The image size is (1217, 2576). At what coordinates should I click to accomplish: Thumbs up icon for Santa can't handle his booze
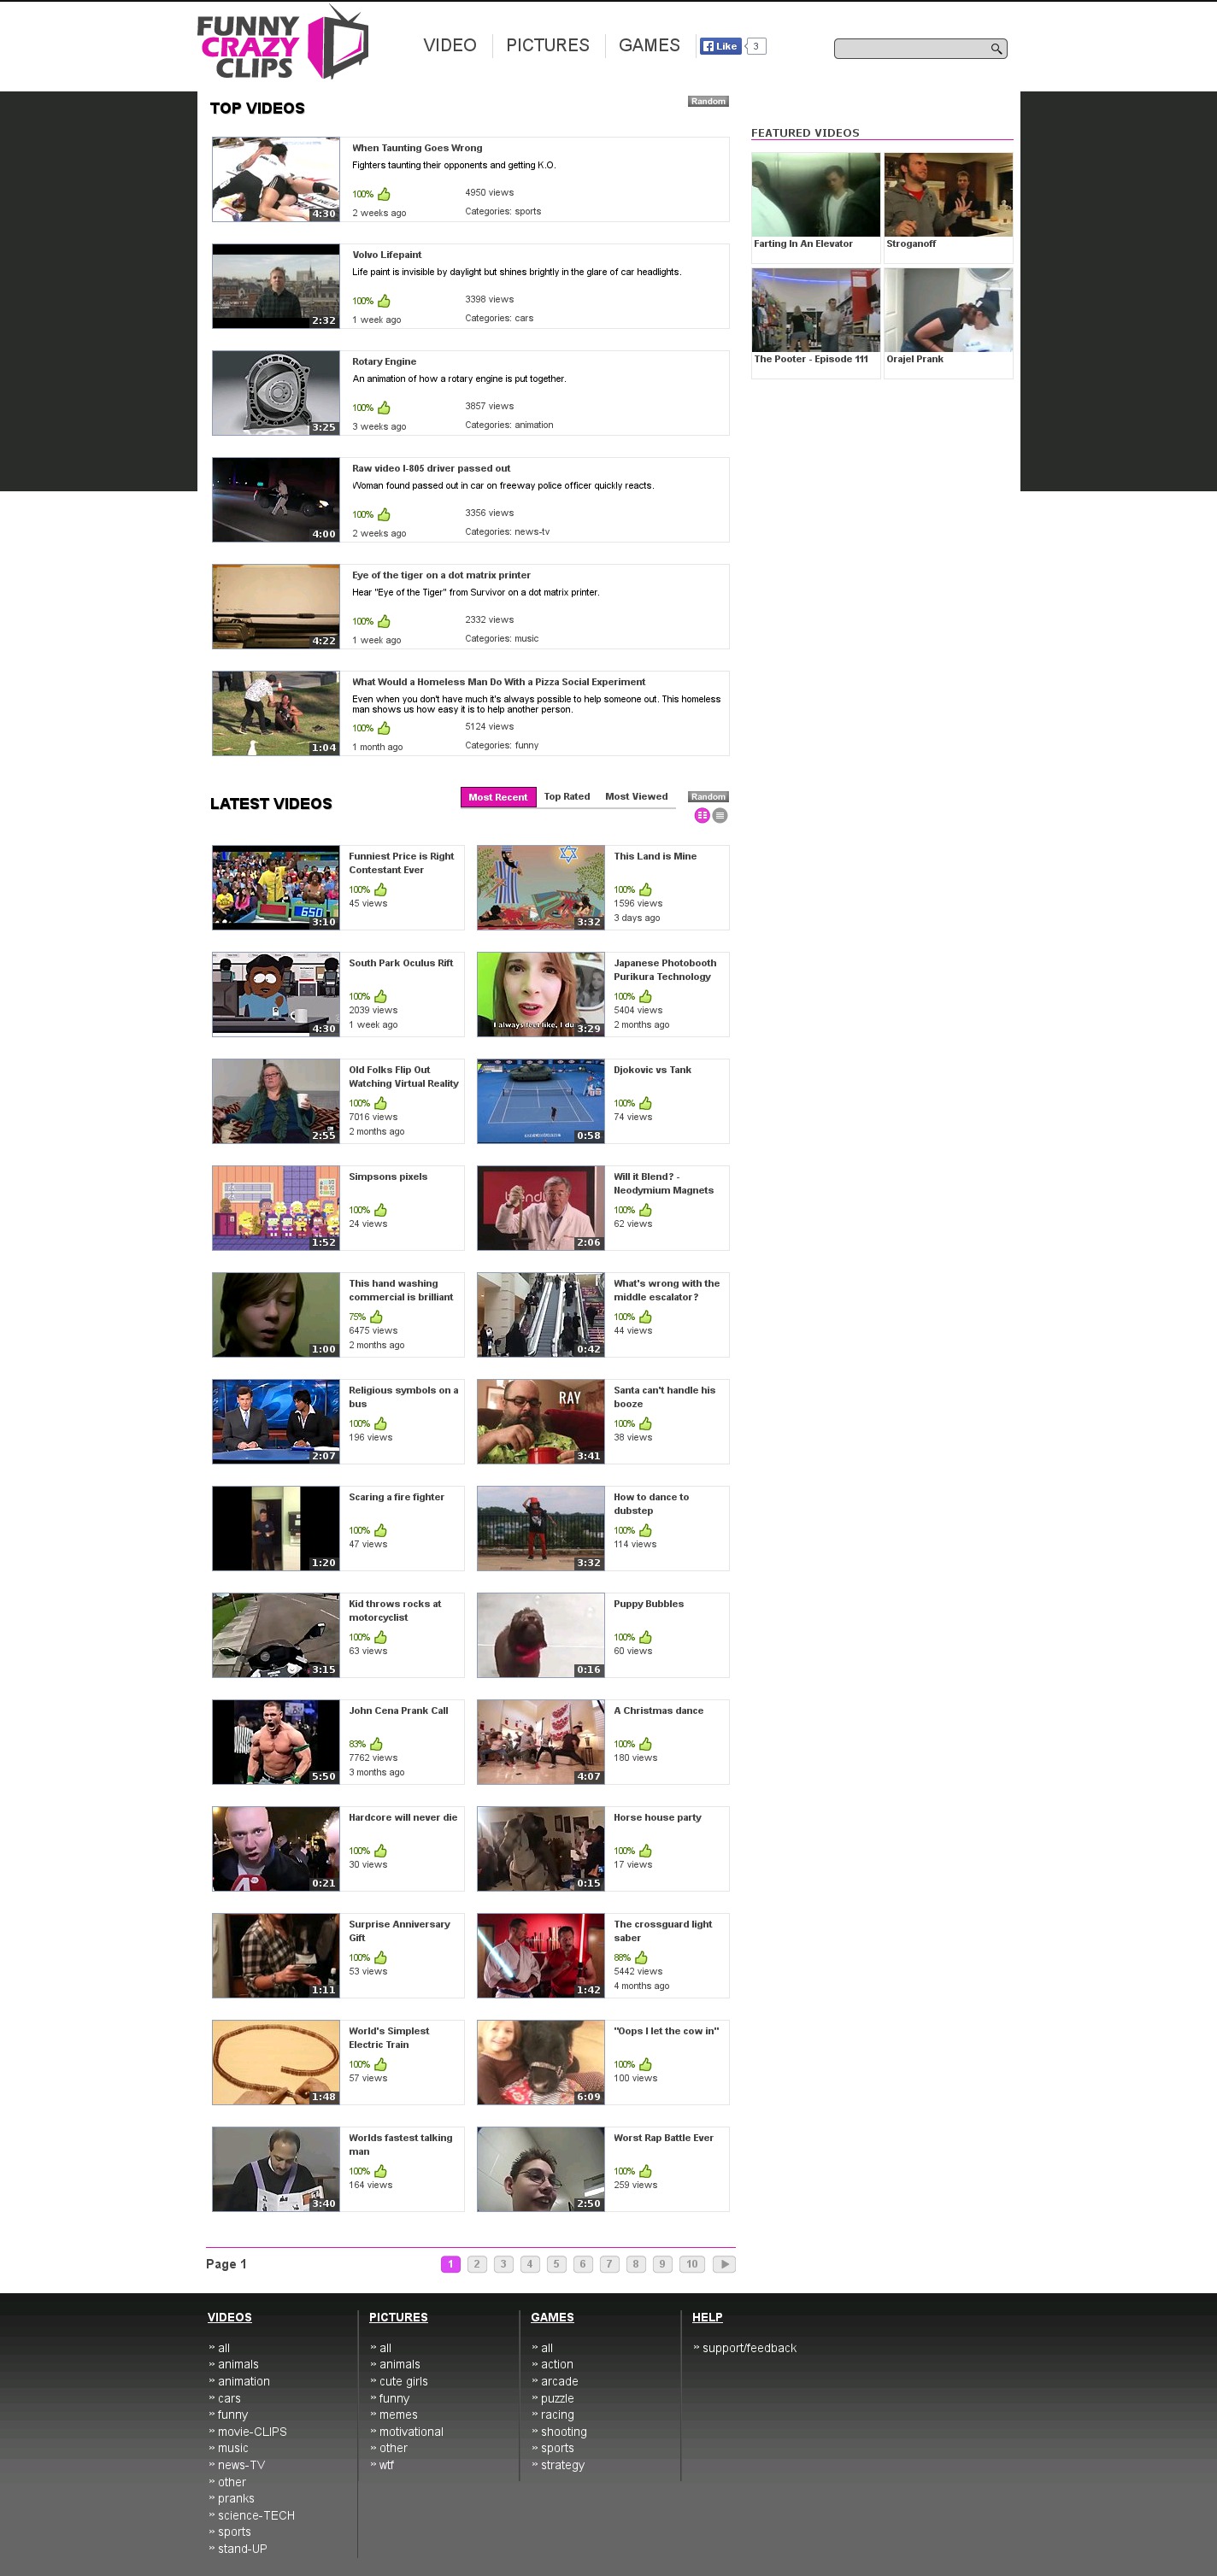pos(646,1424)
